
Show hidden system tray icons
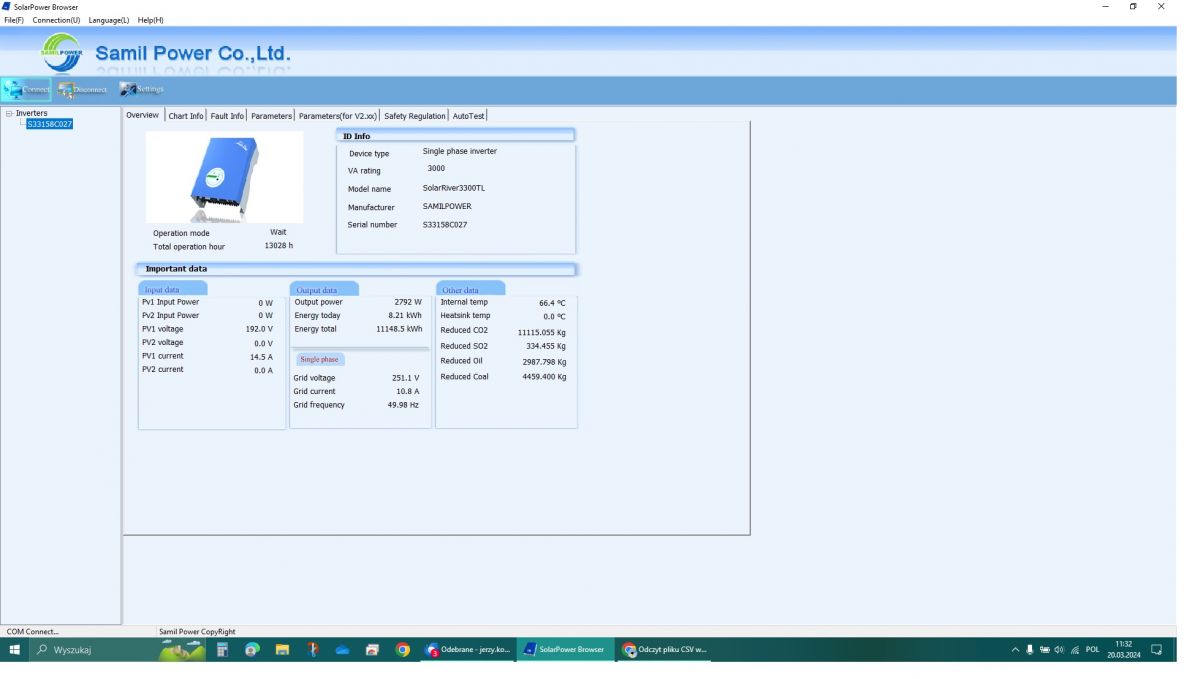1015,650
